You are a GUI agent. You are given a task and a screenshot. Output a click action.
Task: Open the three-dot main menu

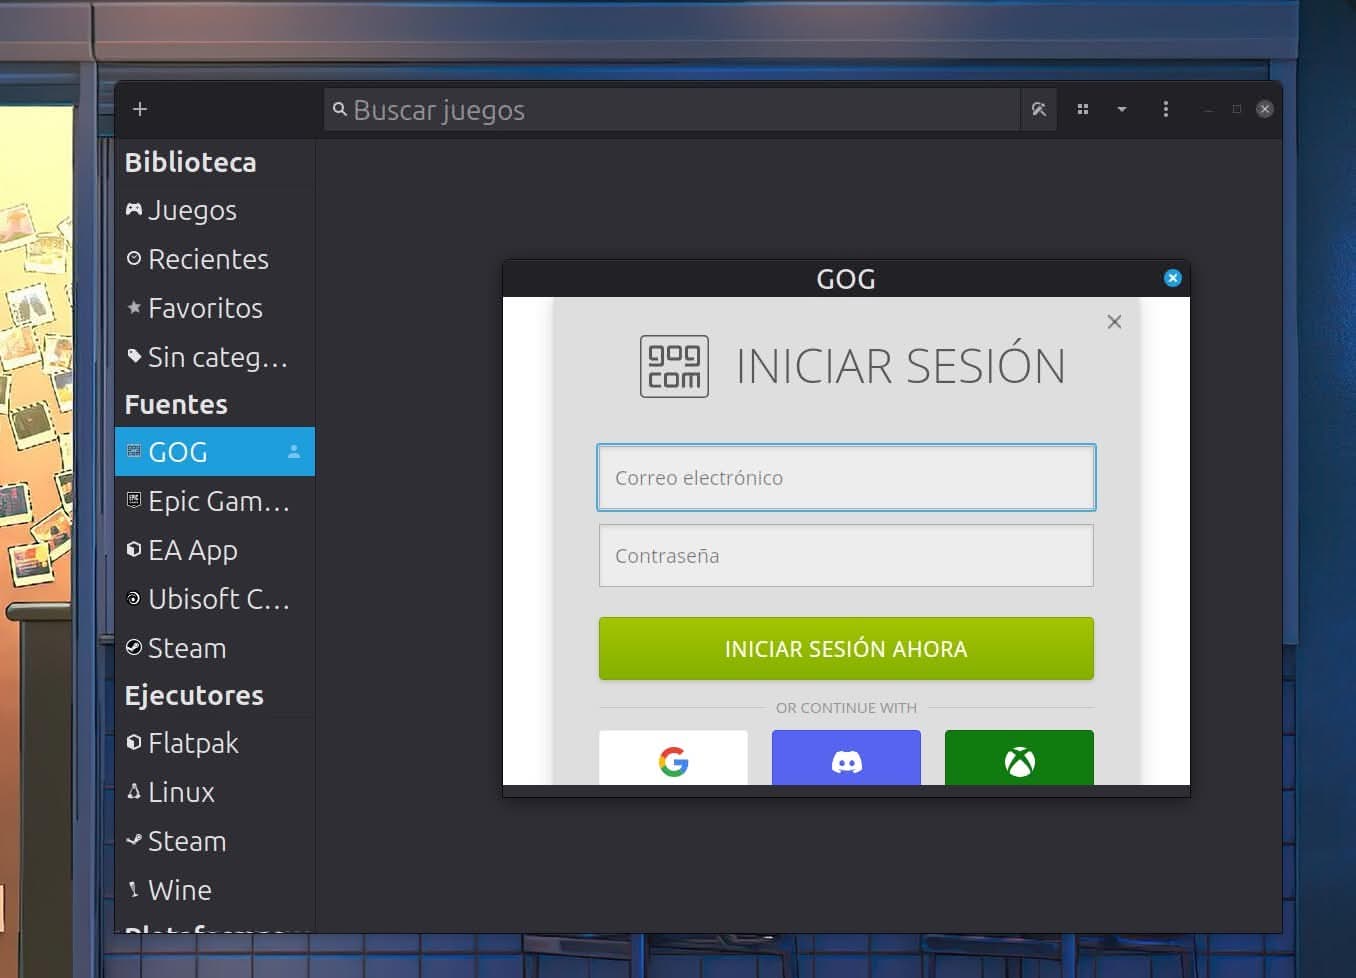(x=1165, y=109)
